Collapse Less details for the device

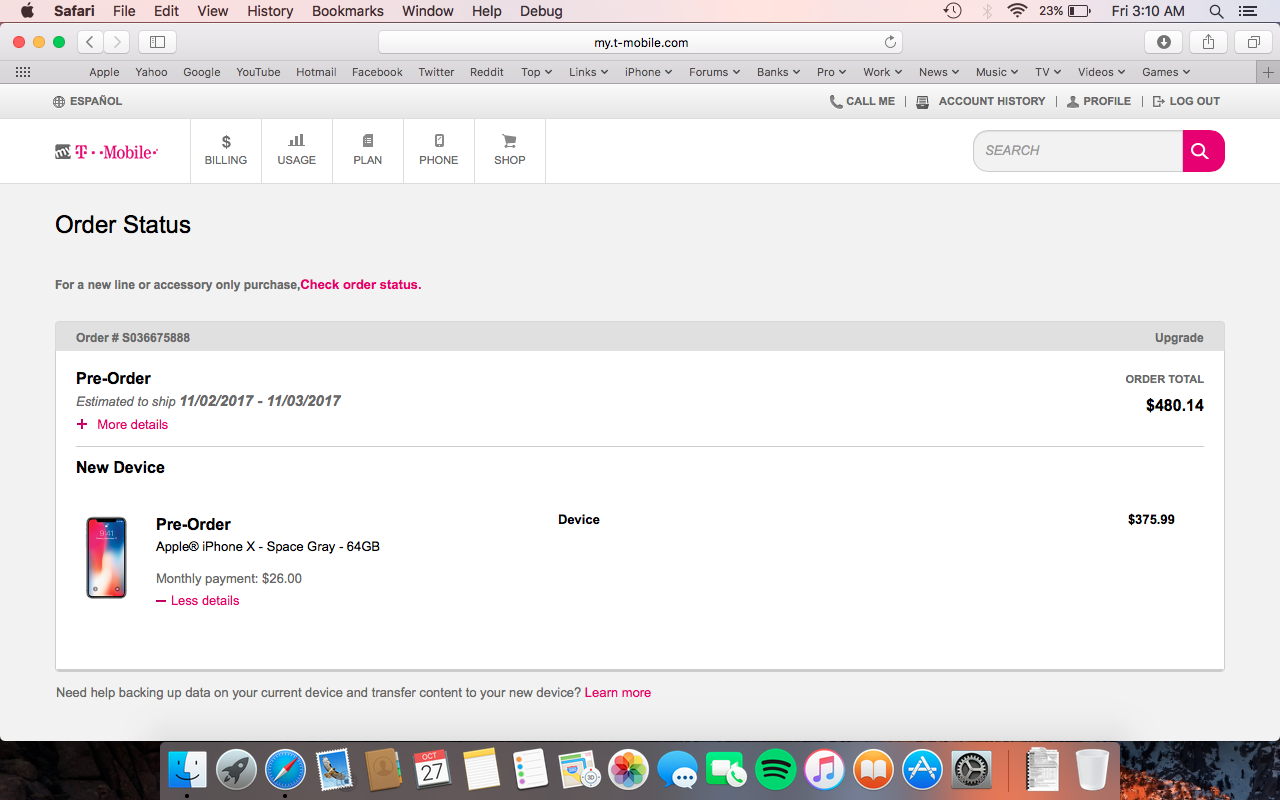(x=198, y=600)
